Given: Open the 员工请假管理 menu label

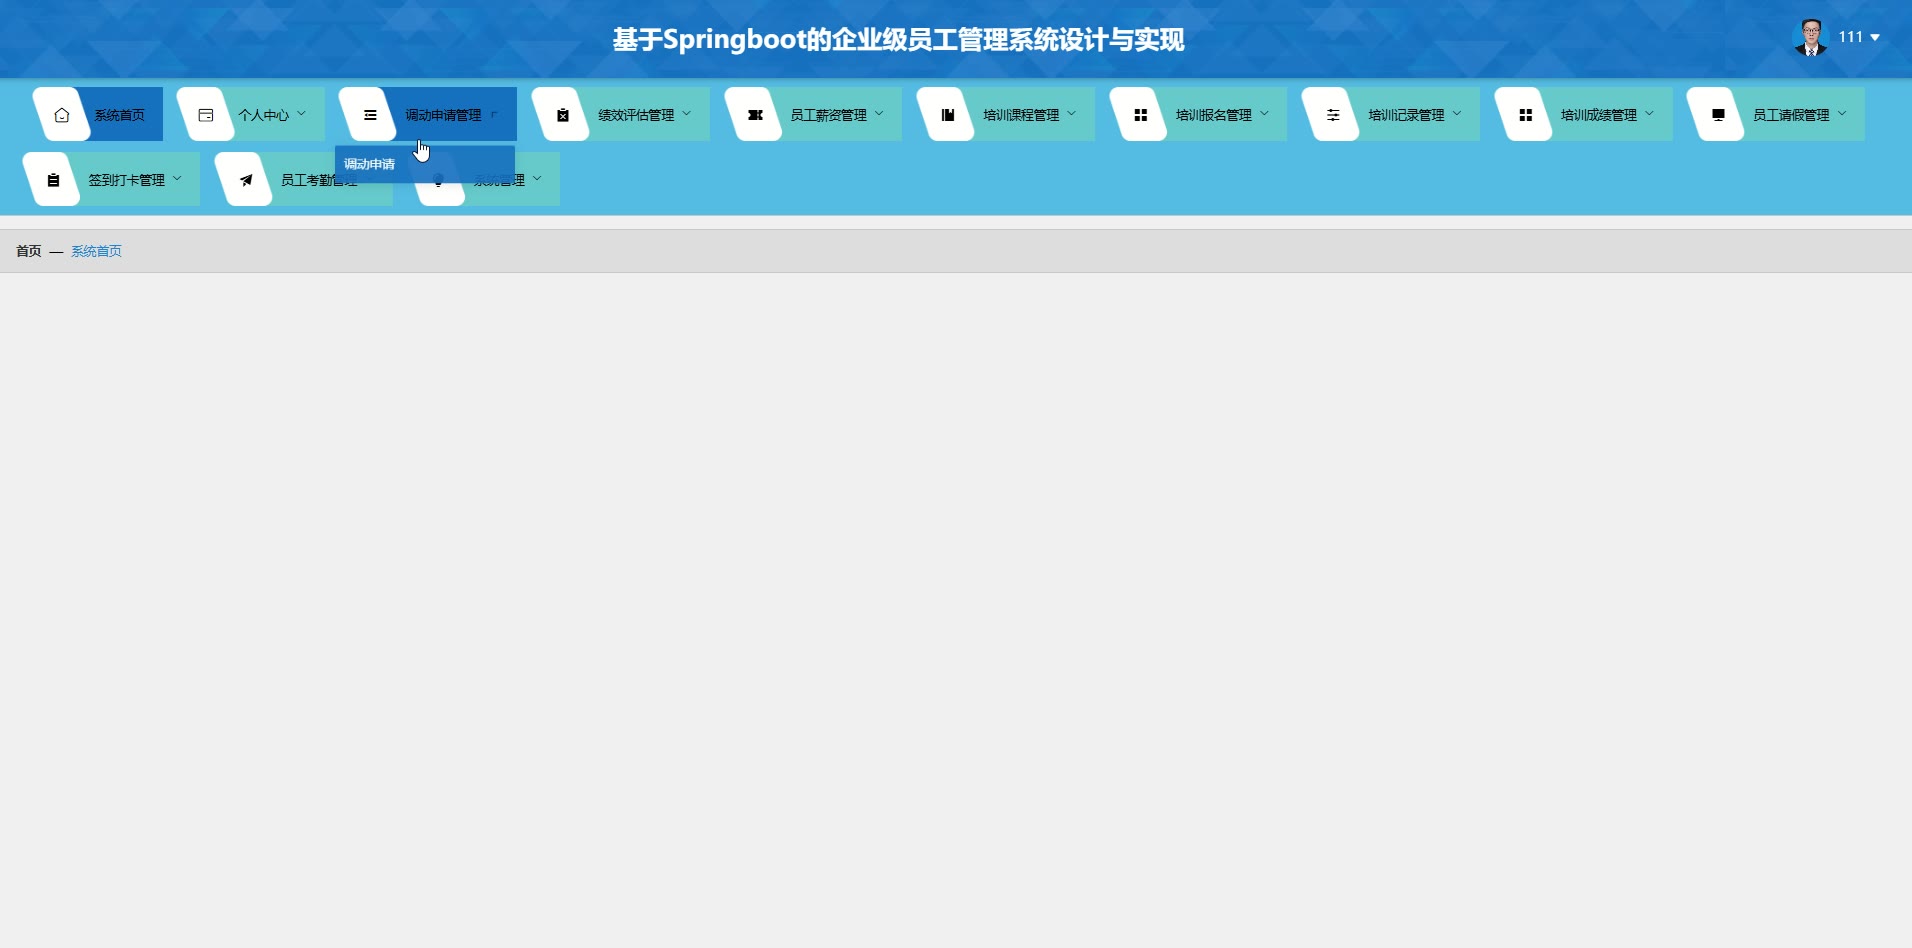Looking at the screenshot, I should point(1791,115).
